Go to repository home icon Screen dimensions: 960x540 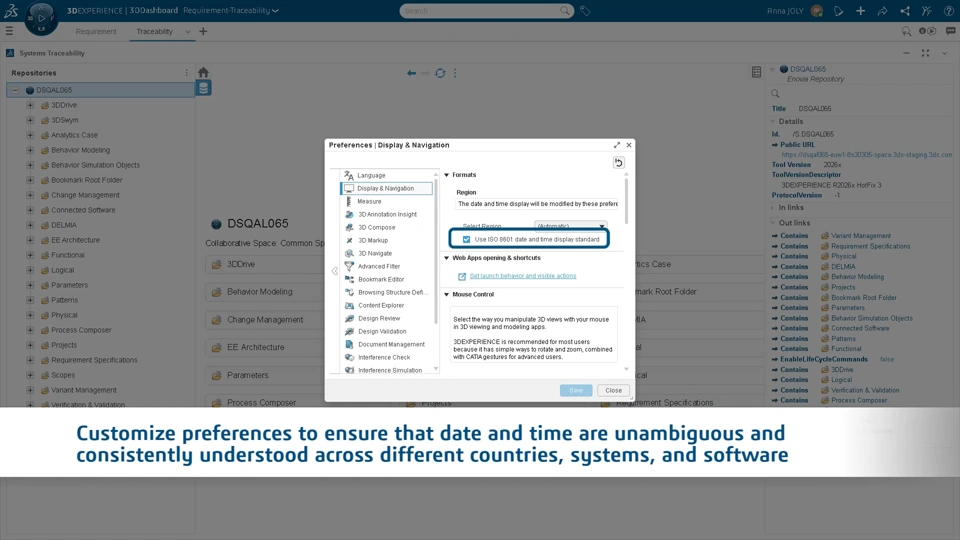coord(203,72)
